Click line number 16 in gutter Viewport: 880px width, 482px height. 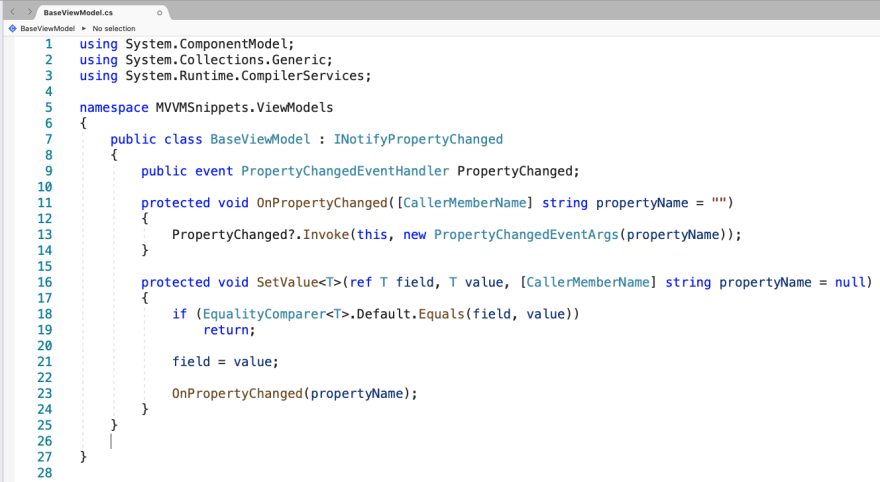(x=44, y=282)
